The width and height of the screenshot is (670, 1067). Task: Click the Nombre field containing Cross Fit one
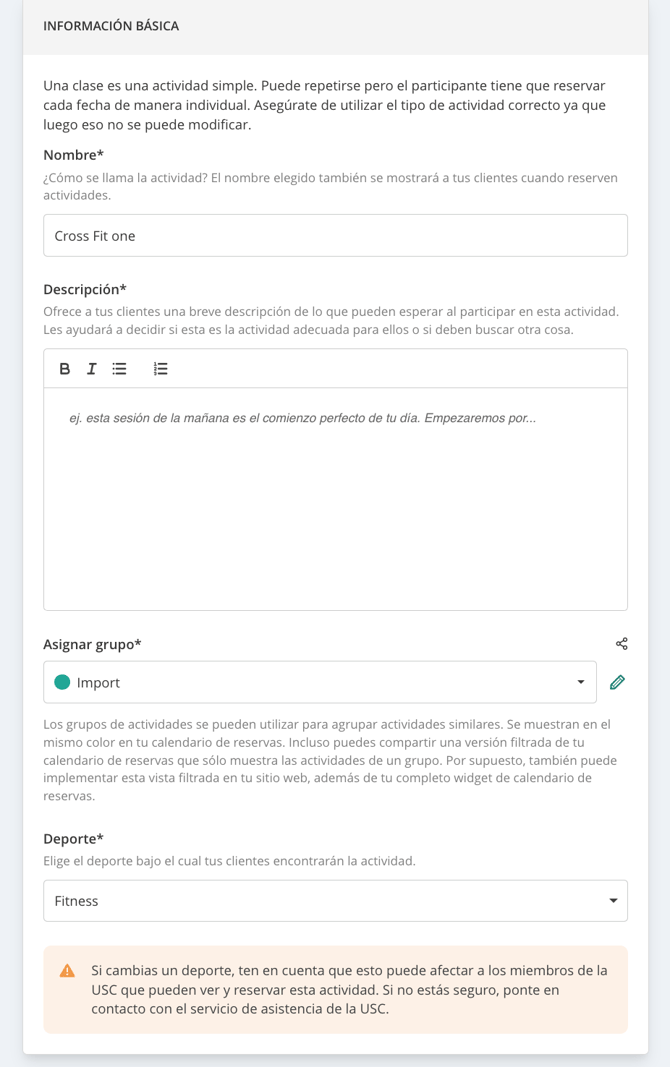pyautogui.click(x=335, y=235)
